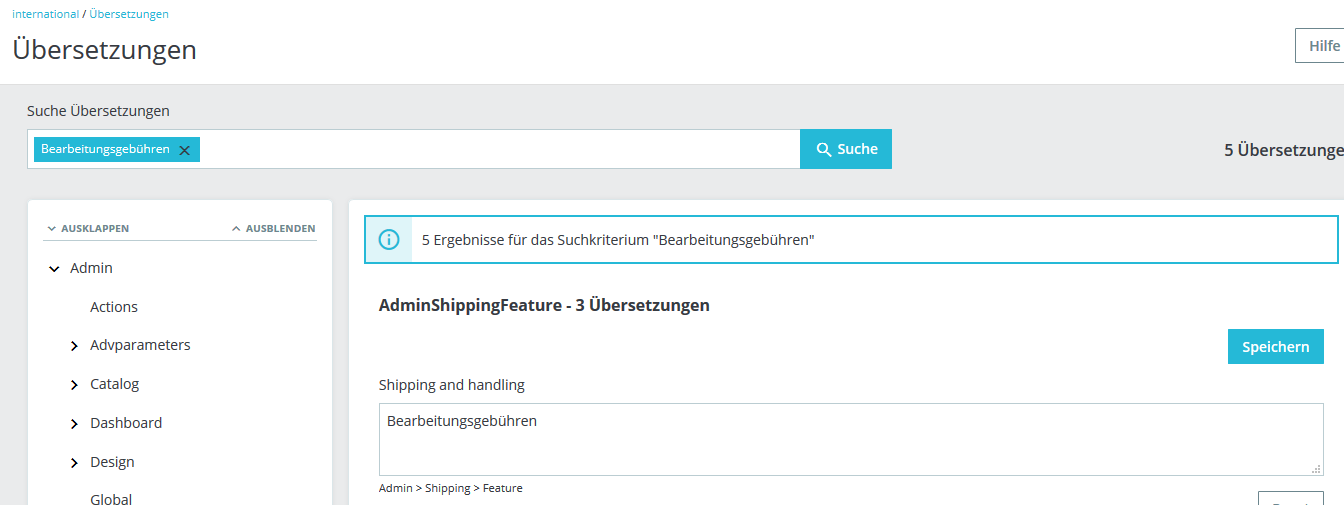
Task: Focus the translation search input field
Action: click(500, 149)
